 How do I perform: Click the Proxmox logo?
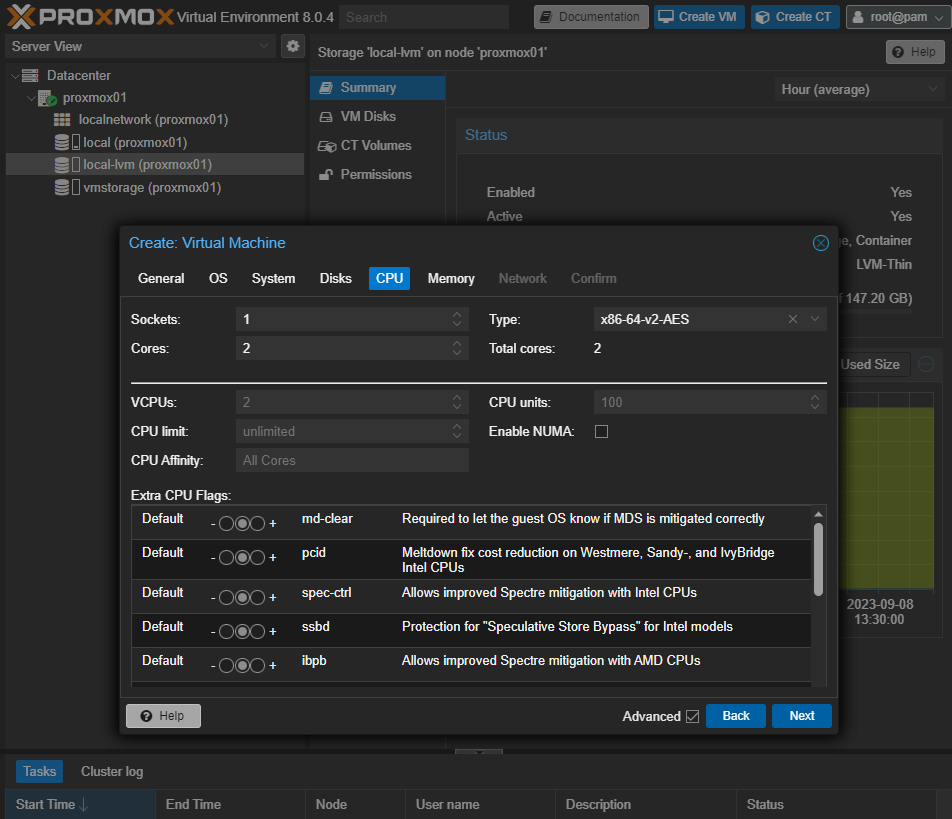[88, 17]
